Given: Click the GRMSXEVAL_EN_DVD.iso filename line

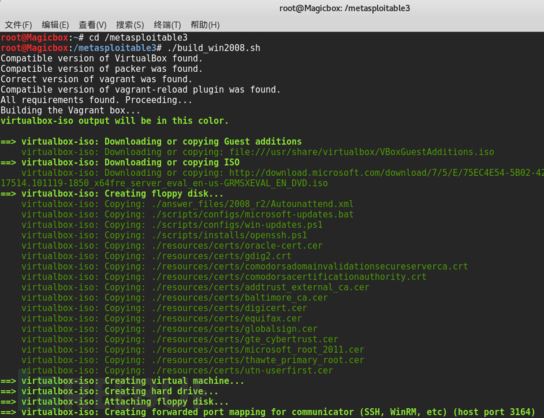Looking at the screenshot, I should coord(164,183).
